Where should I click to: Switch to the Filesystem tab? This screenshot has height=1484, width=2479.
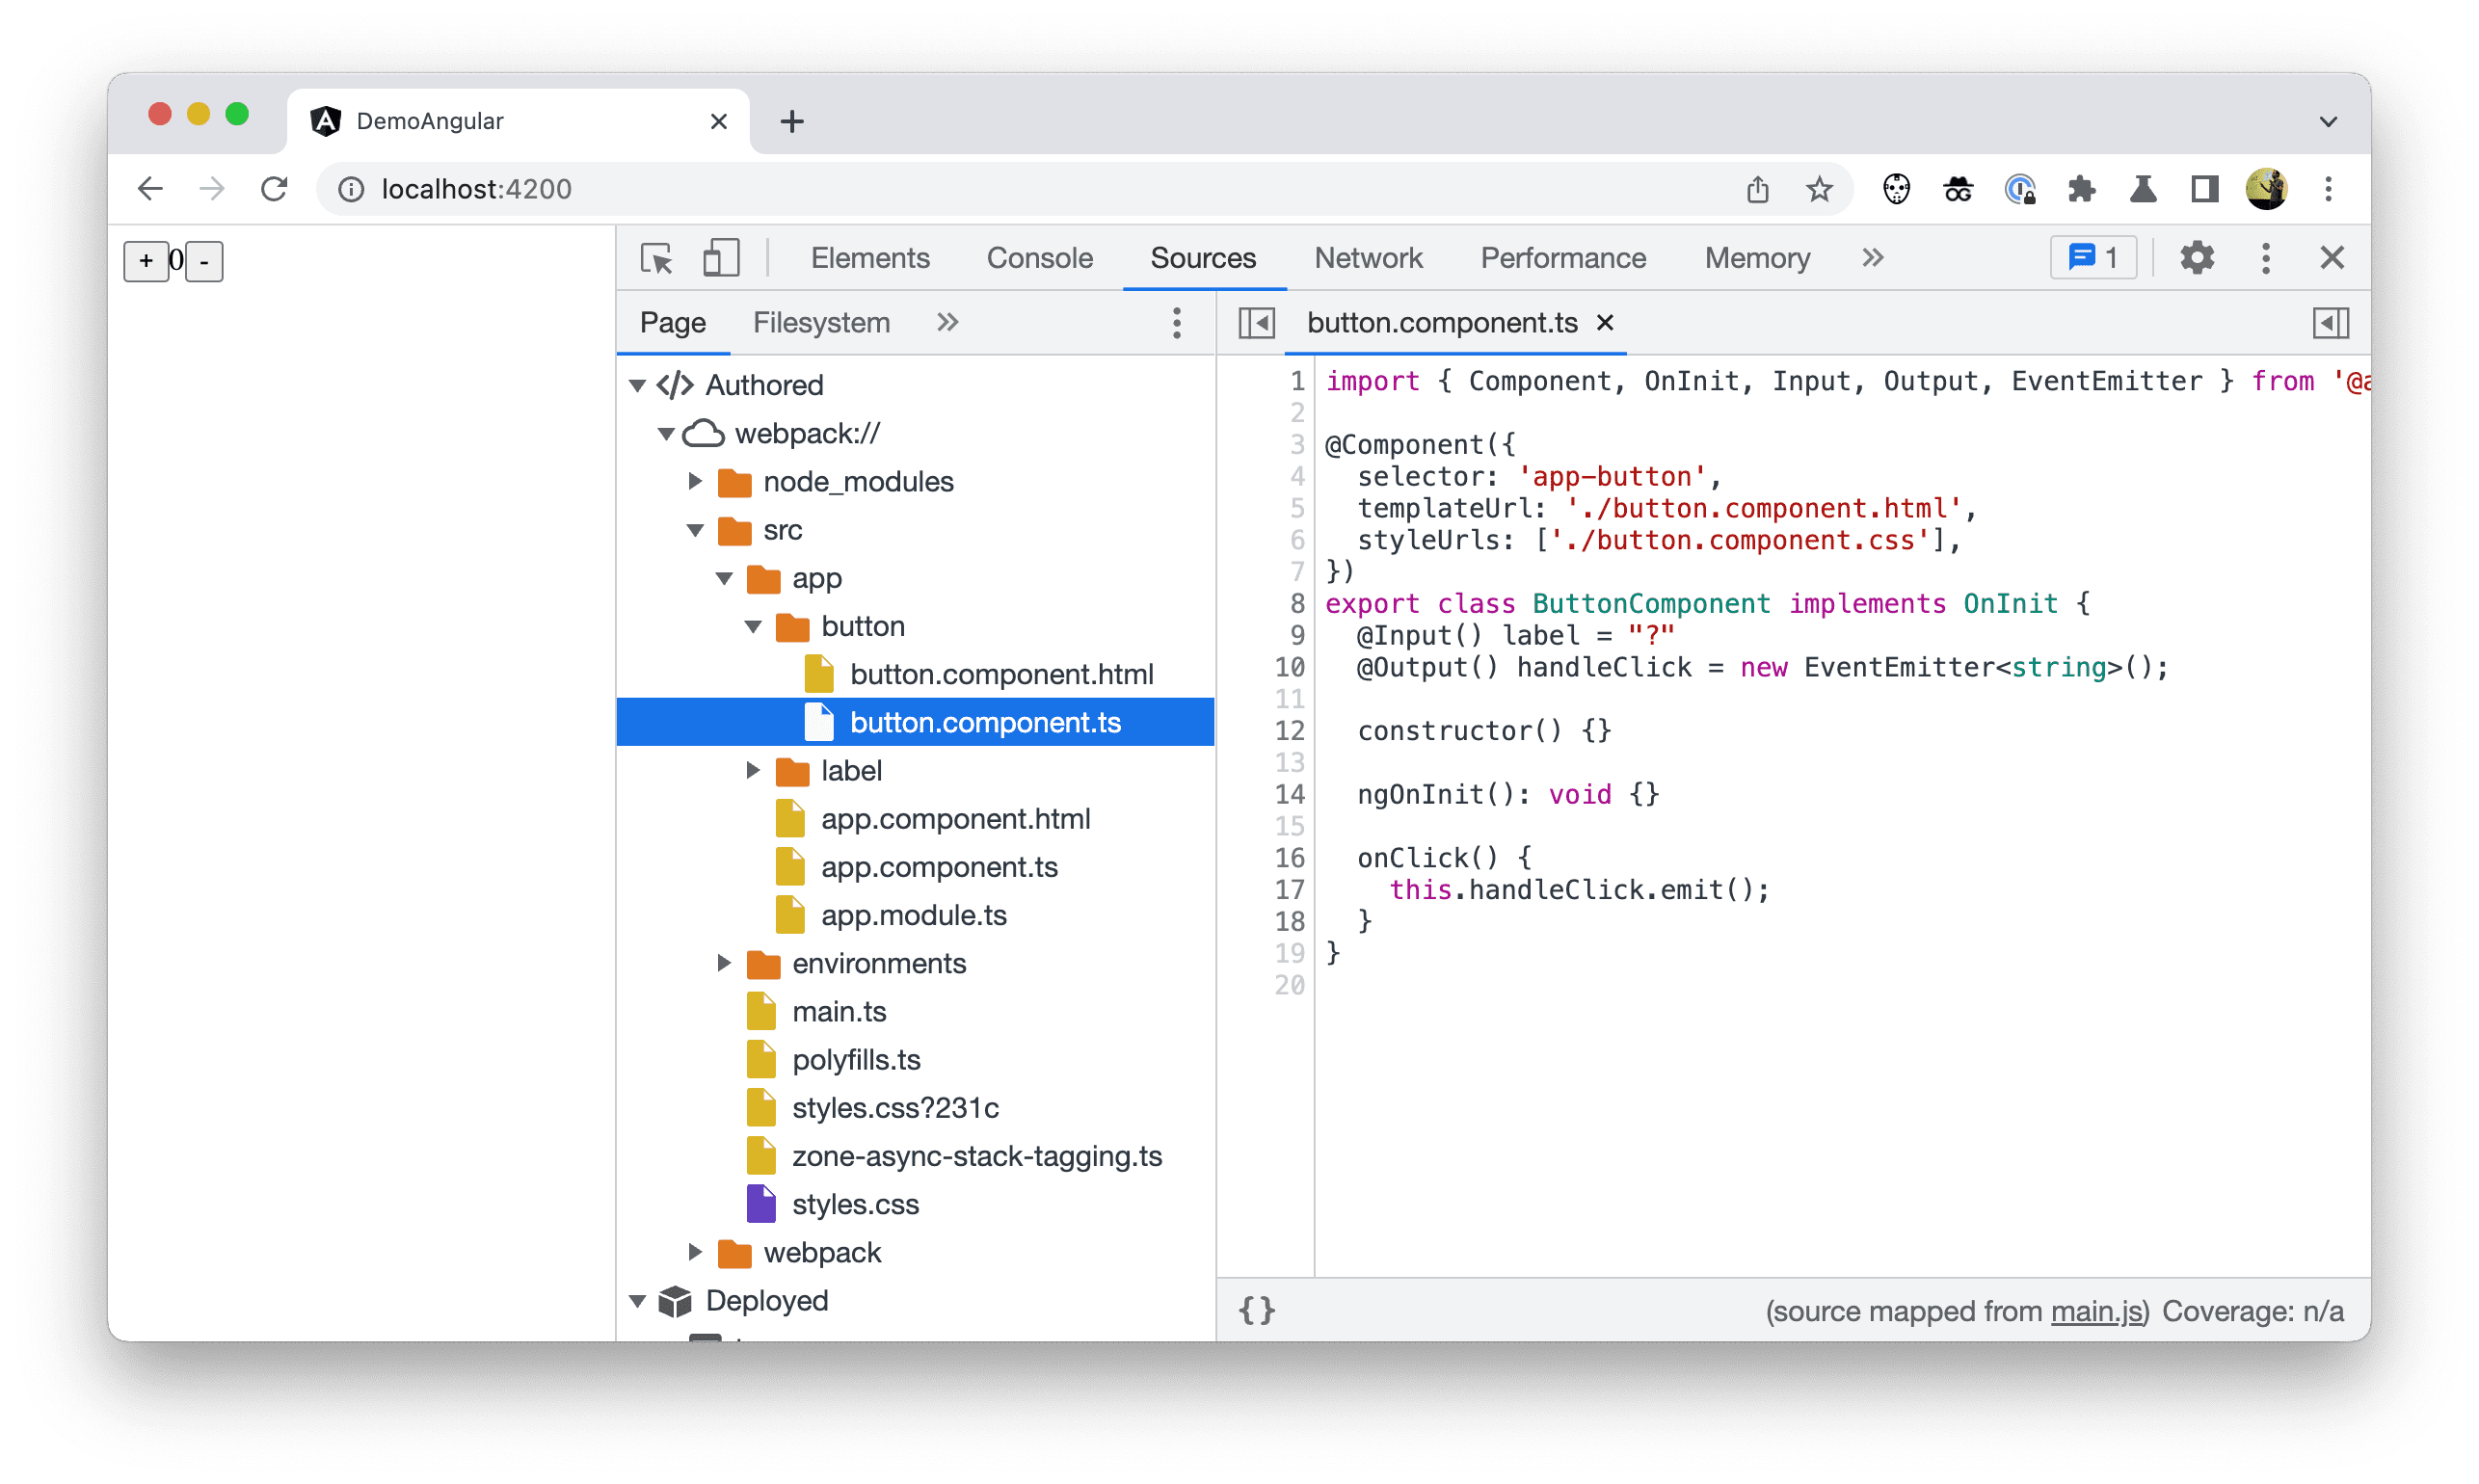tap(818, 322)
